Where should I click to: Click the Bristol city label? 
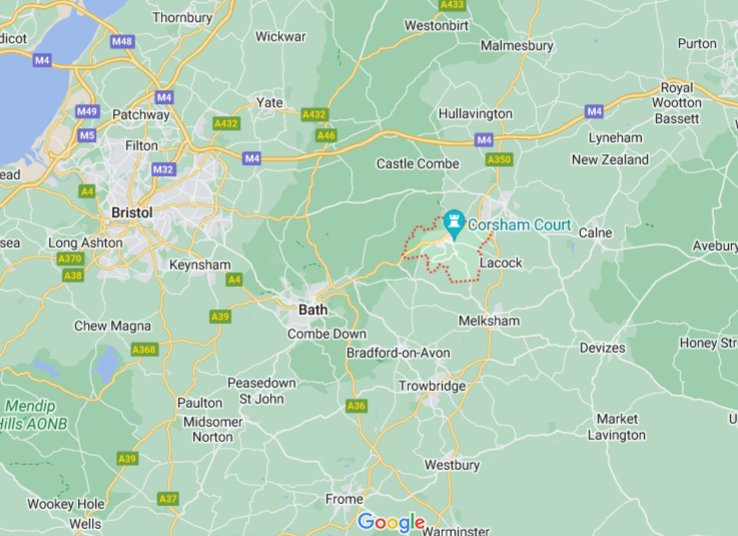132,213
